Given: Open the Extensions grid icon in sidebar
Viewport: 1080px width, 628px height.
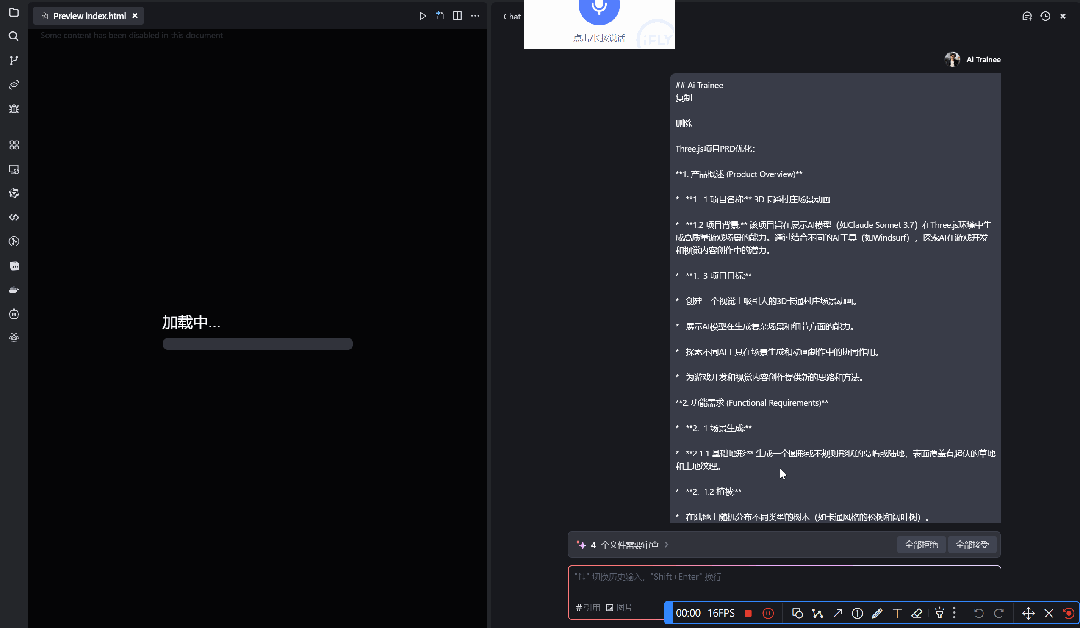Looking at the screenshot, I should pyautogui.click(x=13, y=145).
